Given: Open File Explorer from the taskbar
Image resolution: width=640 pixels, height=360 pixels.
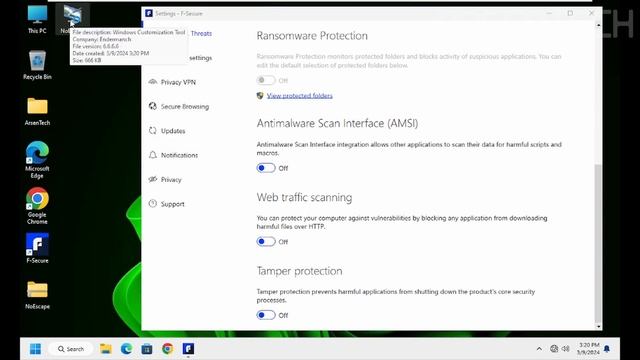Looking at the screenshot, I should click(x=106, y=349).
